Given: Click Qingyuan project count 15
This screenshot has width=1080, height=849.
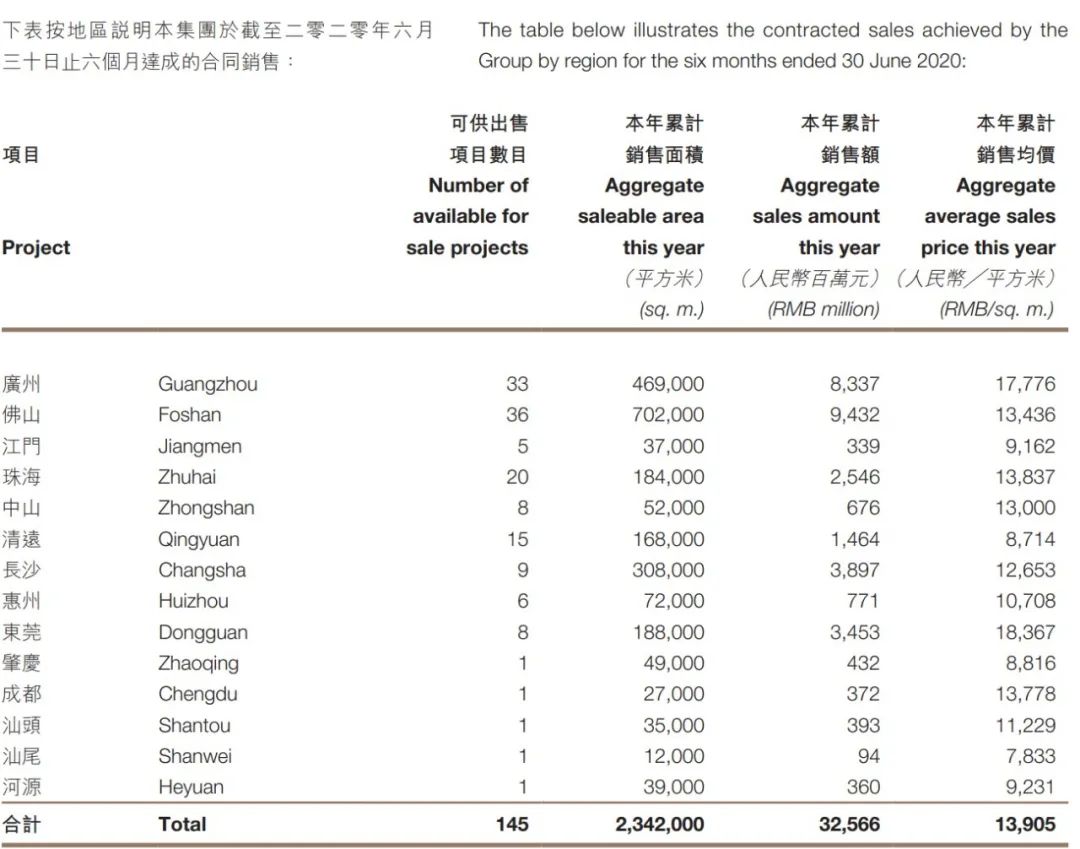Looking at the screenshot, I should click(x=517, y=539).
